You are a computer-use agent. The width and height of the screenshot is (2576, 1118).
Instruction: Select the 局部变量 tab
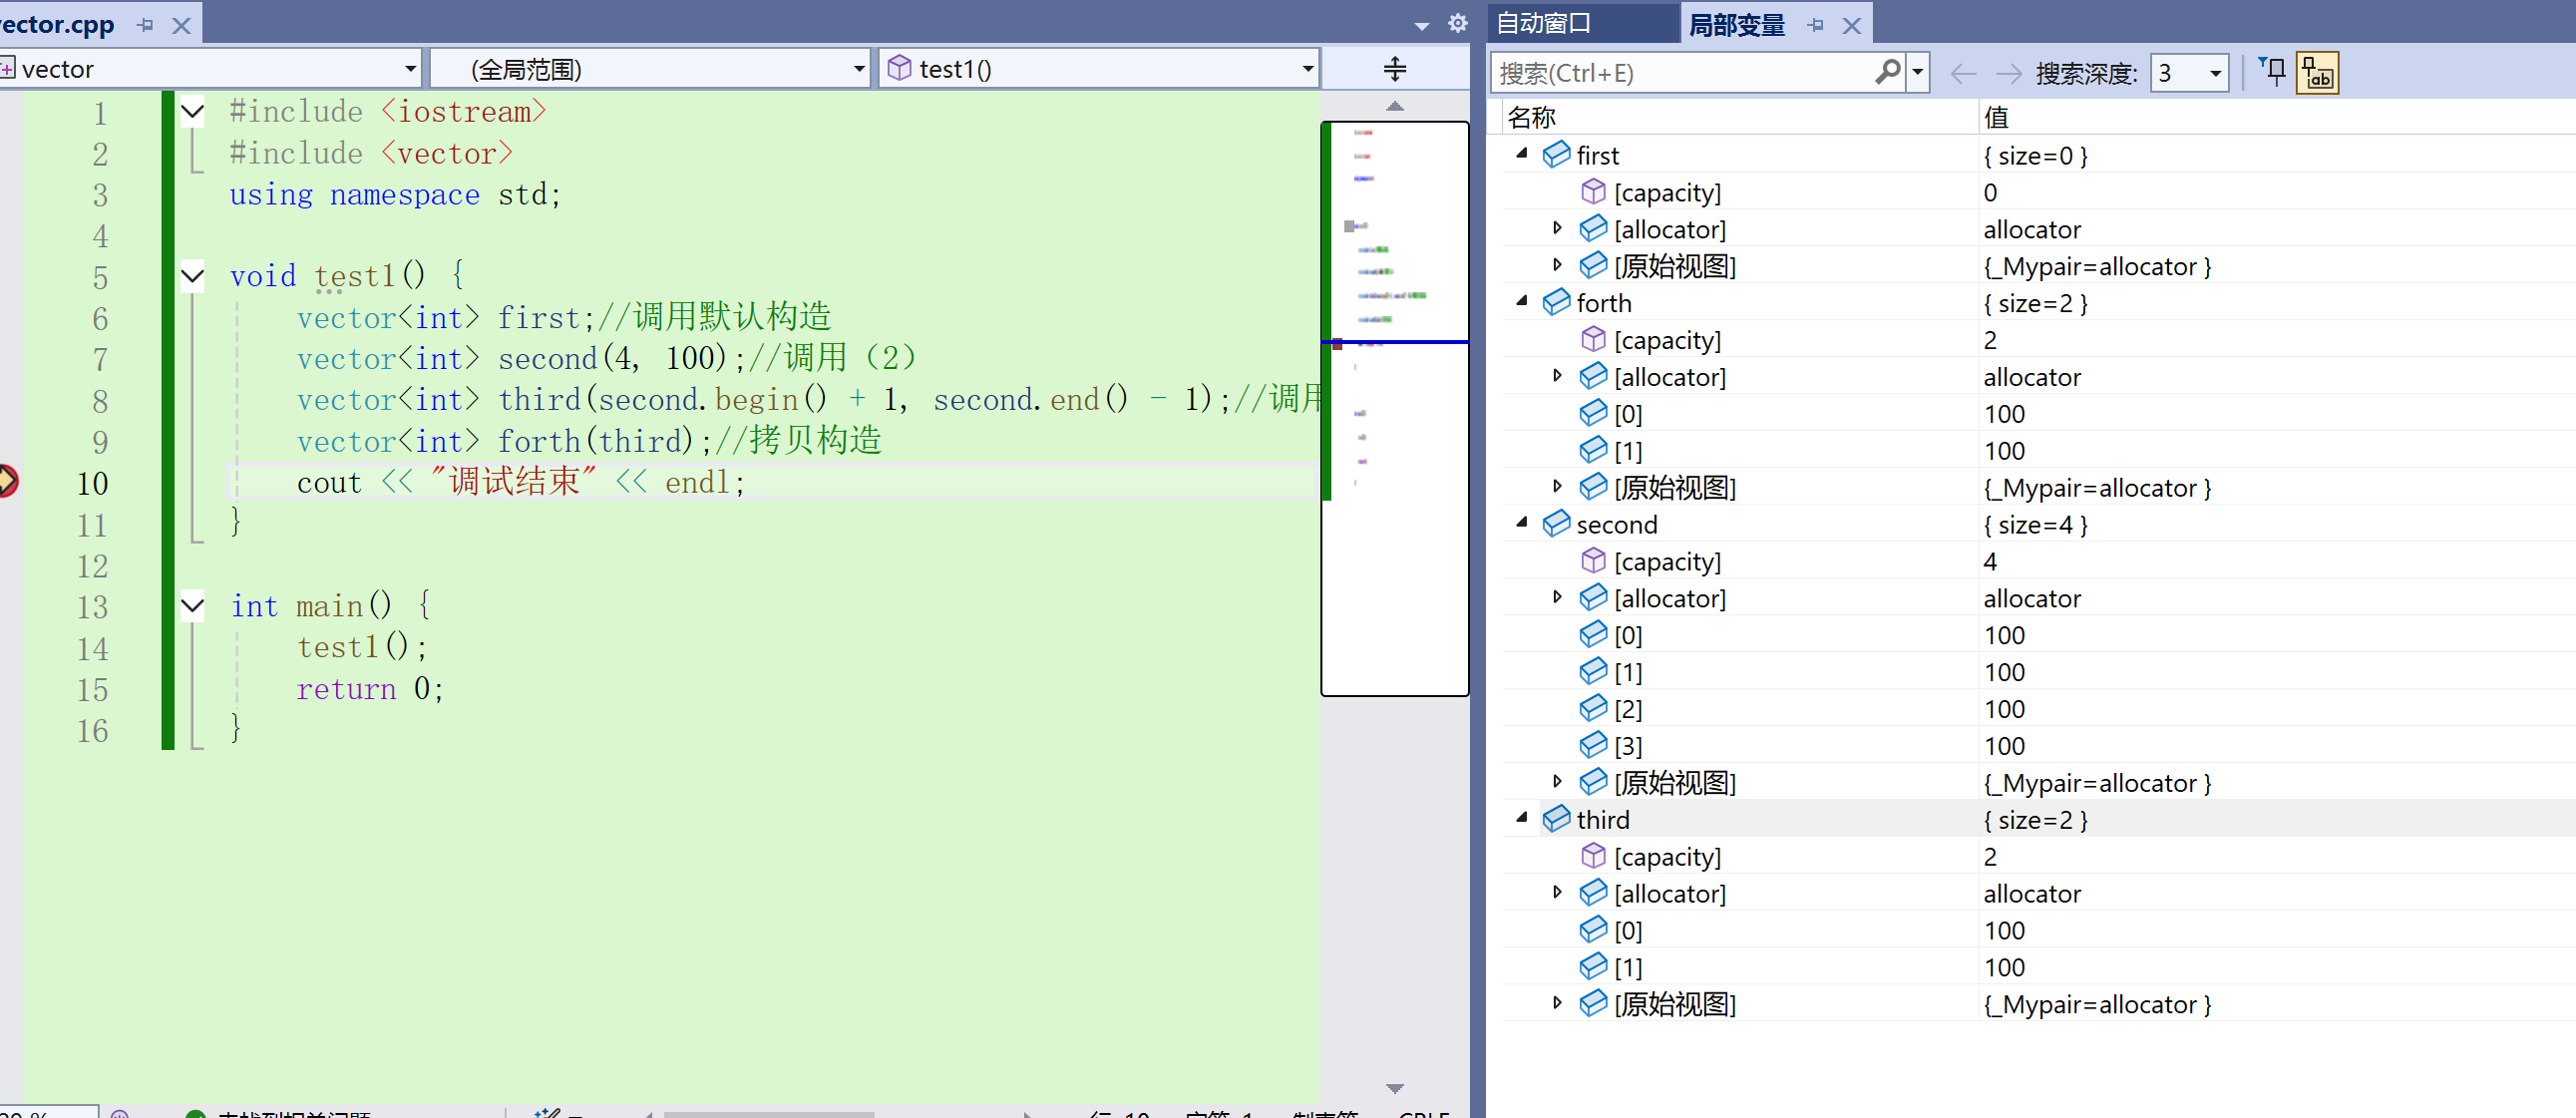click(x=1737, y=25)
